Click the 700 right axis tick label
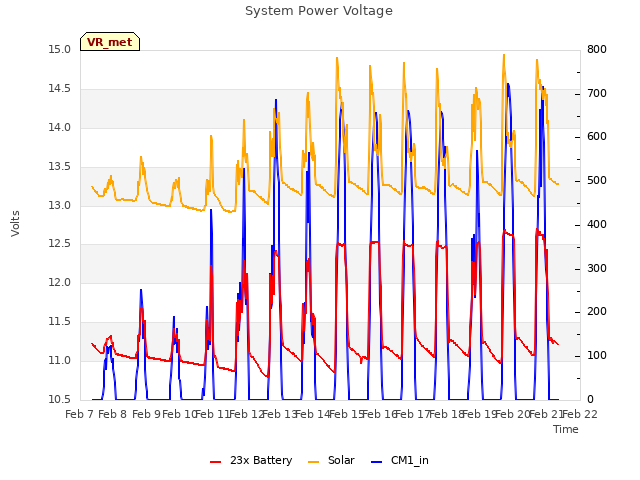The image size is (640, 480). [x=597, y=93]
